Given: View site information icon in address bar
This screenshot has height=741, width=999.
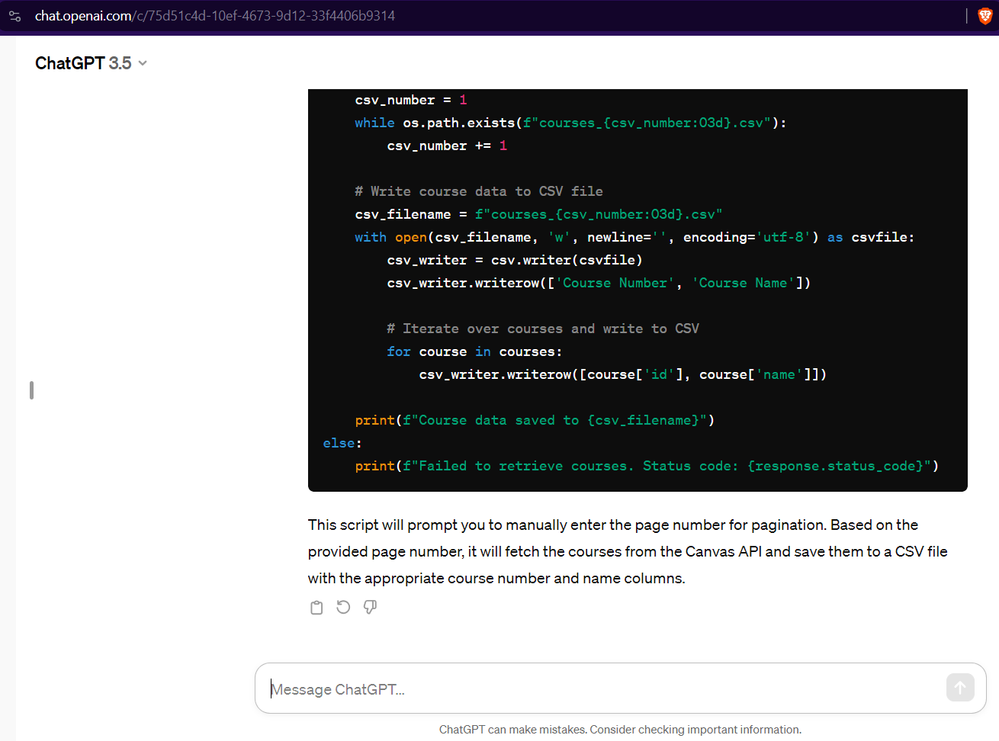Looking at the screenshot, I should 15,16.
